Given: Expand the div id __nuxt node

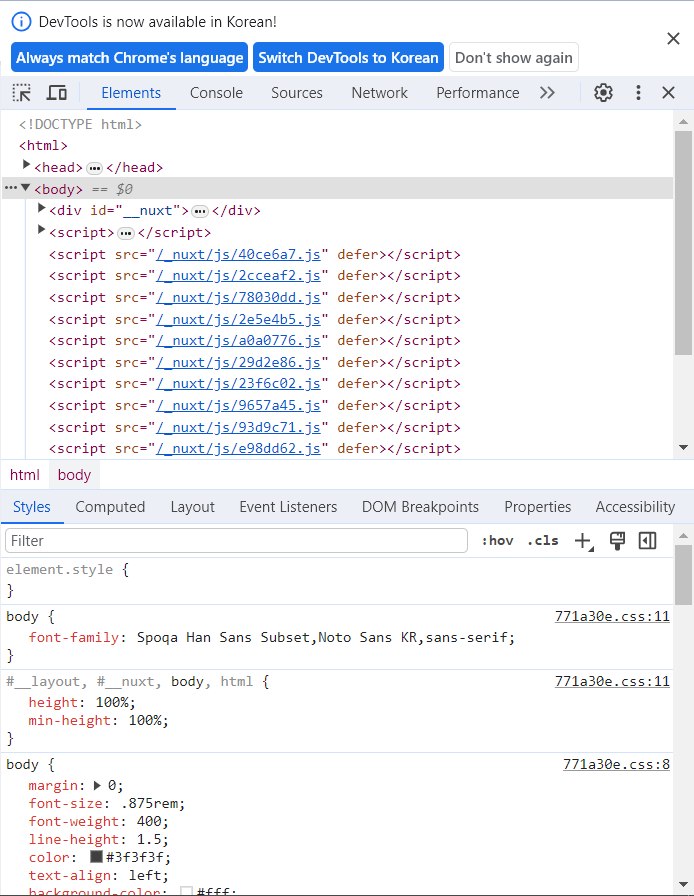Looking at the screenshot, I should pos(41,208).
